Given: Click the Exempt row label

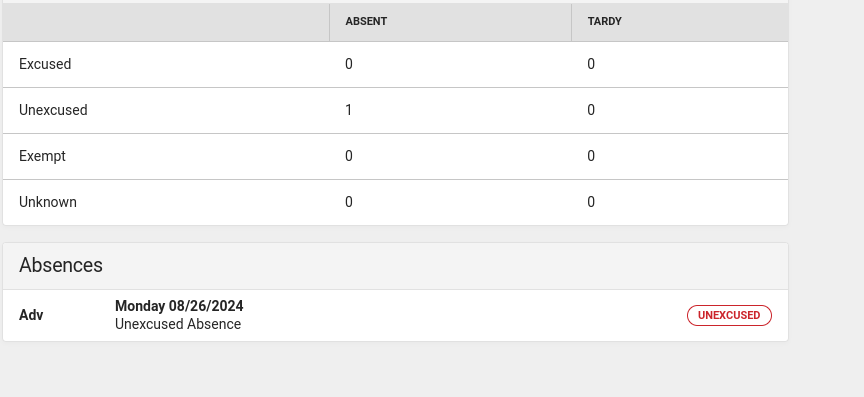Looking at the screenshot, I should [42, 156].
